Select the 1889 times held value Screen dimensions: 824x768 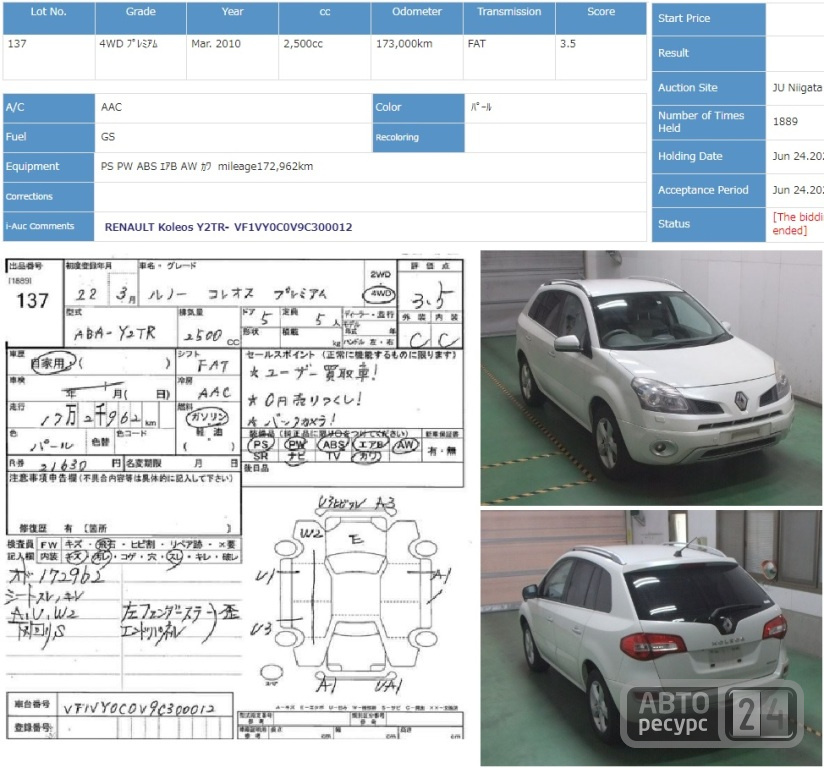[785, 121]
